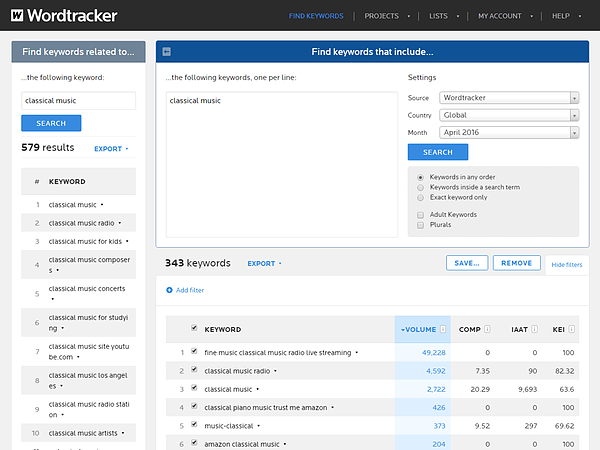Sort by the IAAT column header

tap(519, 329)
